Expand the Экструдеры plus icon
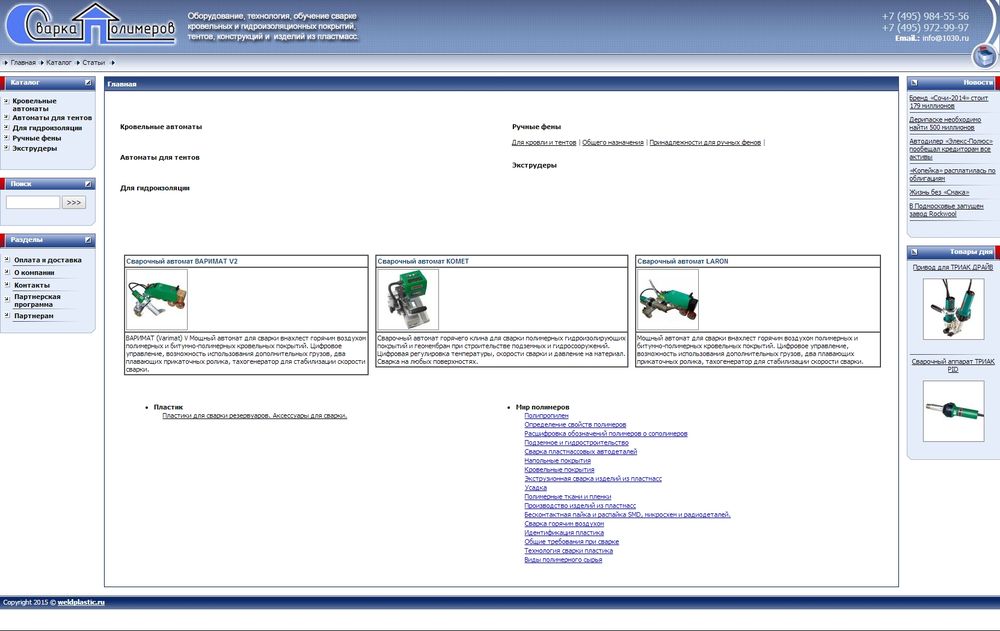This screenshot has width=1000, height=631. click(x=6, y=148)
